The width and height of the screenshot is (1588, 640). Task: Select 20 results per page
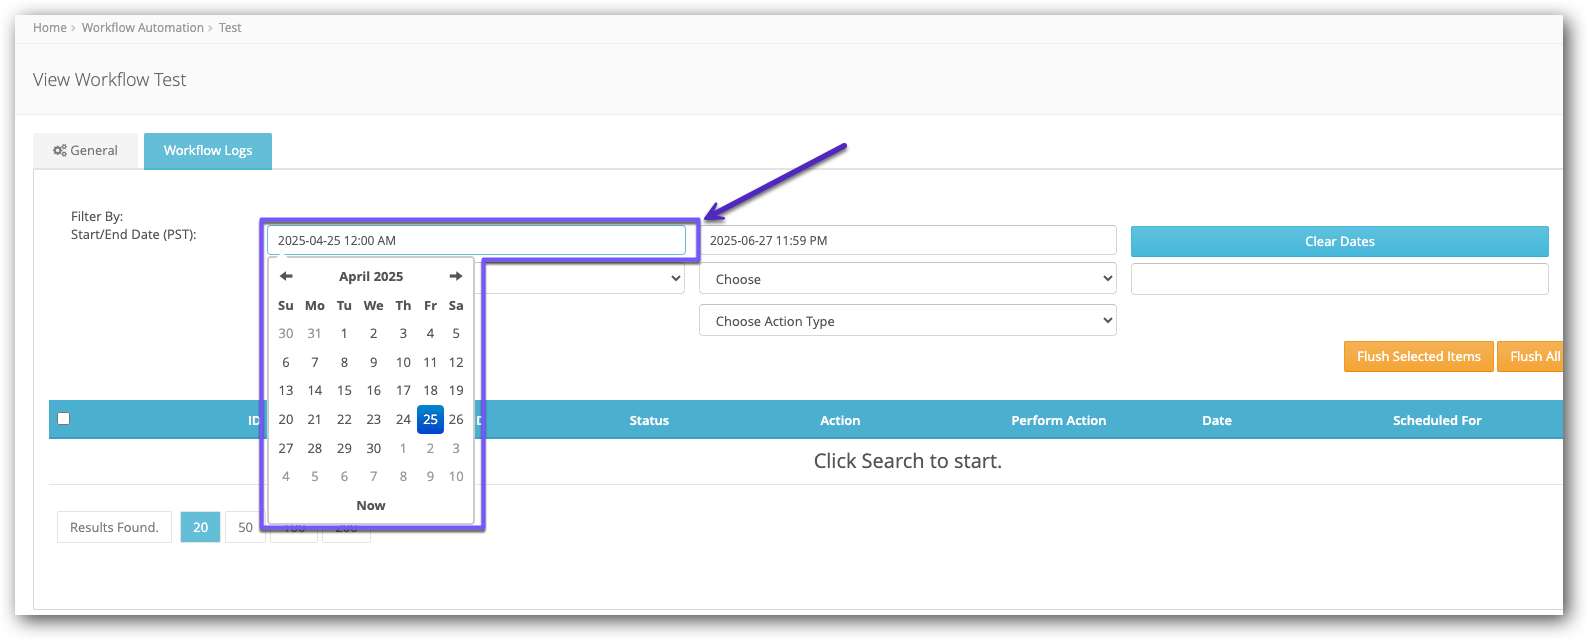(x=201, y=527)
